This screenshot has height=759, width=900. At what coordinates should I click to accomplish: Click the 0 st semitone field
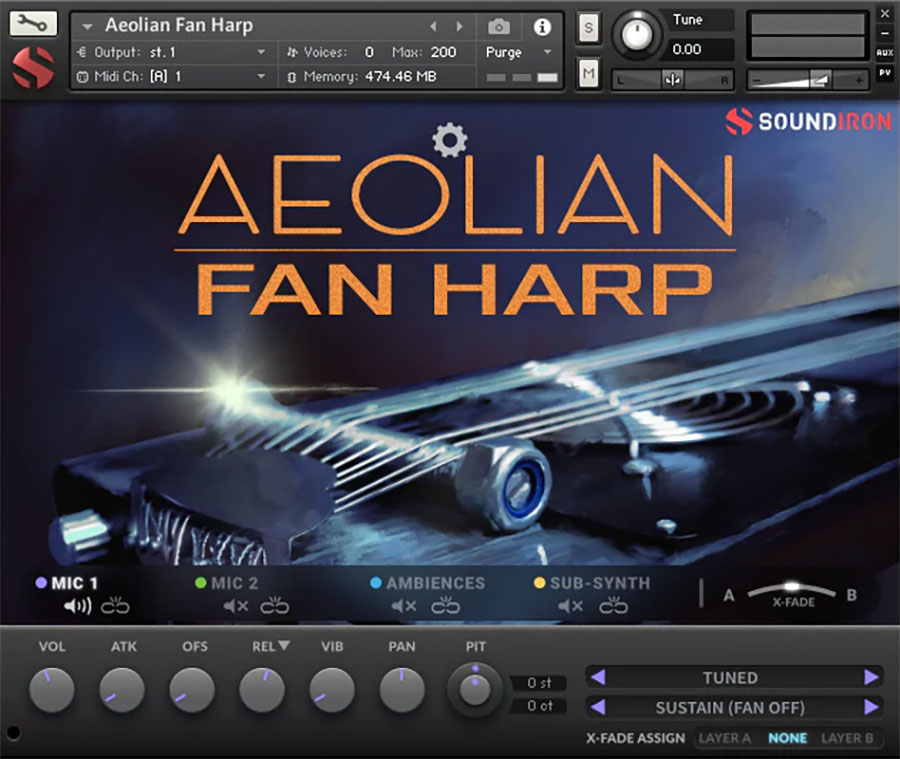[538, 683]
